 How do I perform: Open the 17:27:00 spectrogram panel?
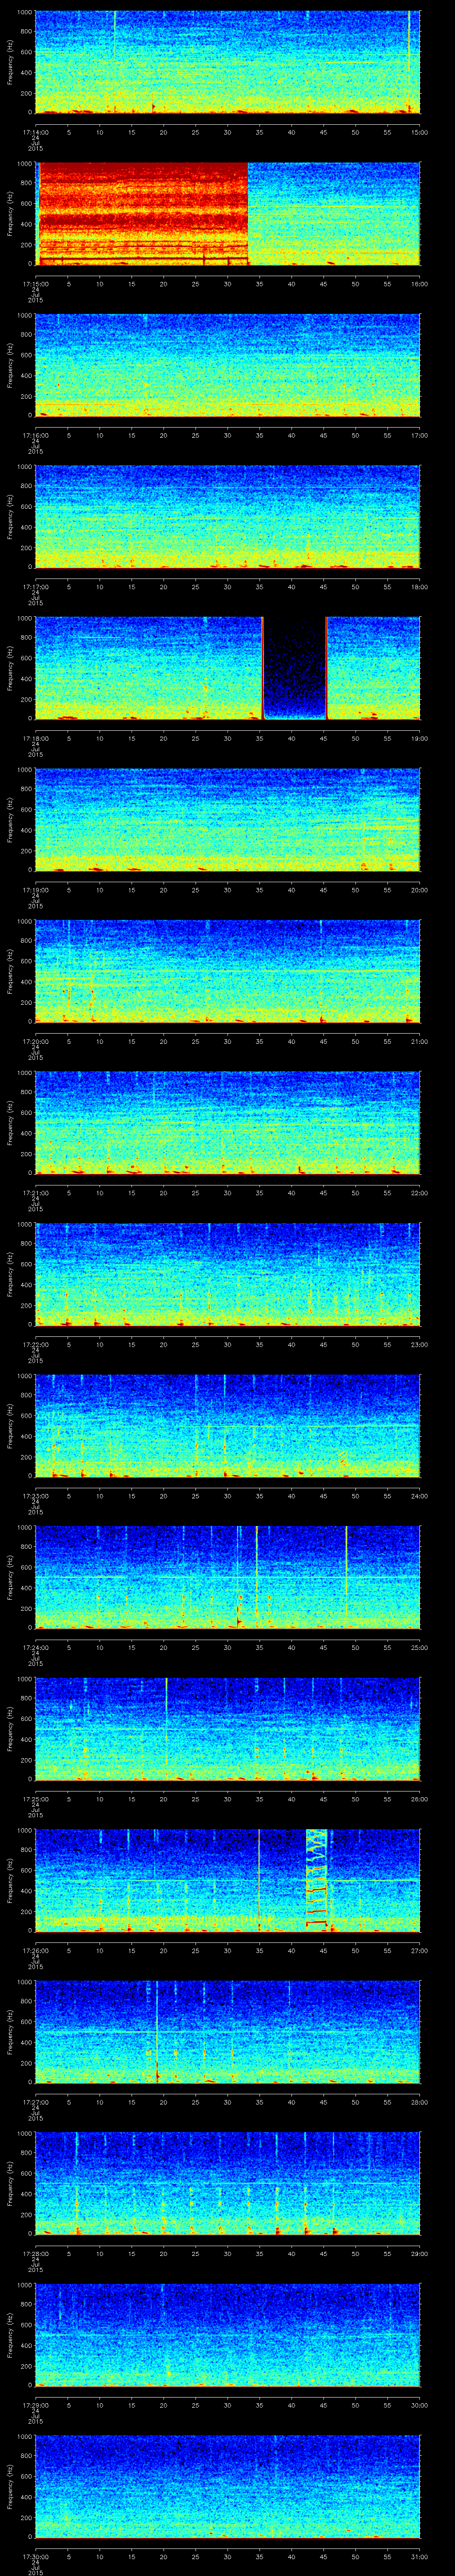pyautogui.click(x=227, y=2032)
